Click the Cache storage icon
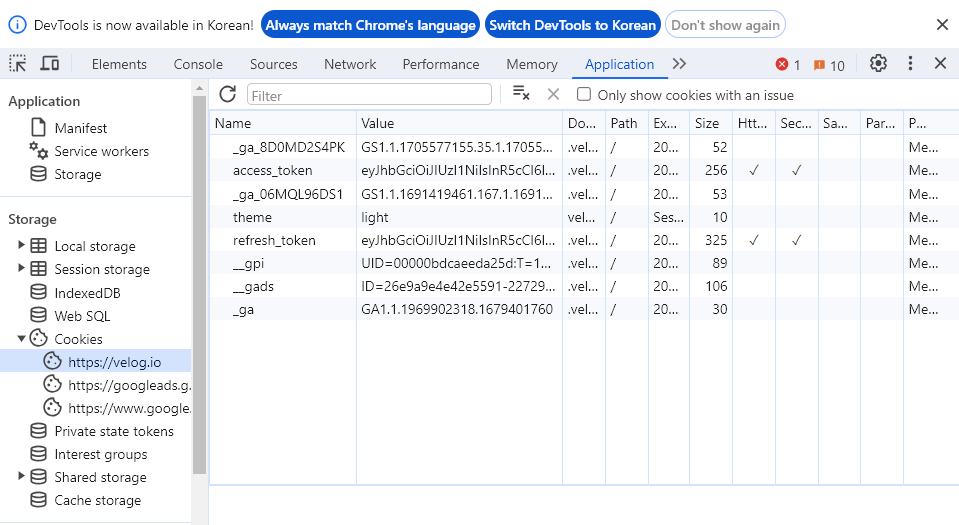 click(39, 500)
